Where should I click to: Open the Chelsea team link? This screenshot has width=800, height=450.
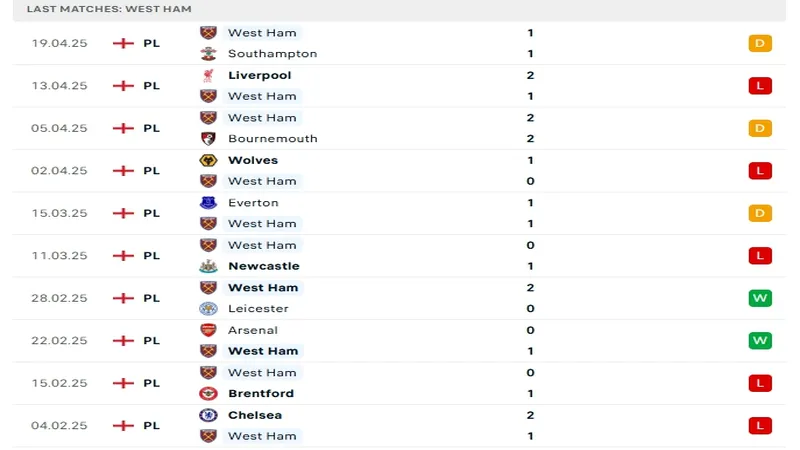click(255, 415)
